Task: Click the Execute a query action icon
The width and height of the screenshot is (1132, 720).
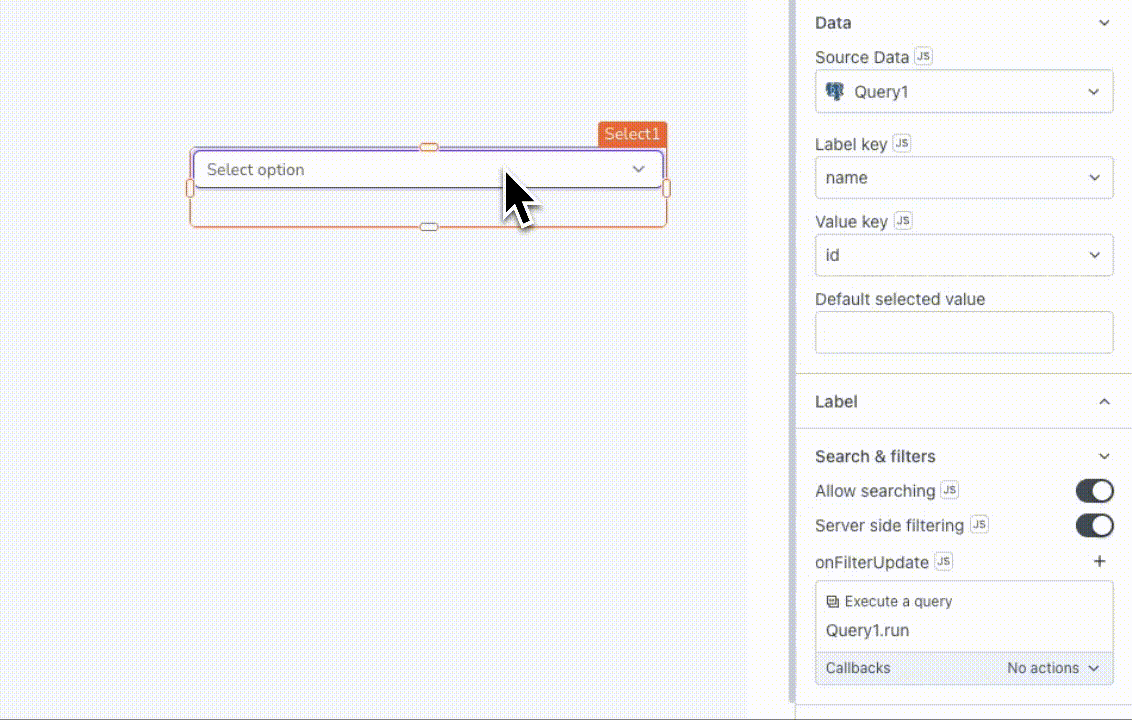Action: 833,600
